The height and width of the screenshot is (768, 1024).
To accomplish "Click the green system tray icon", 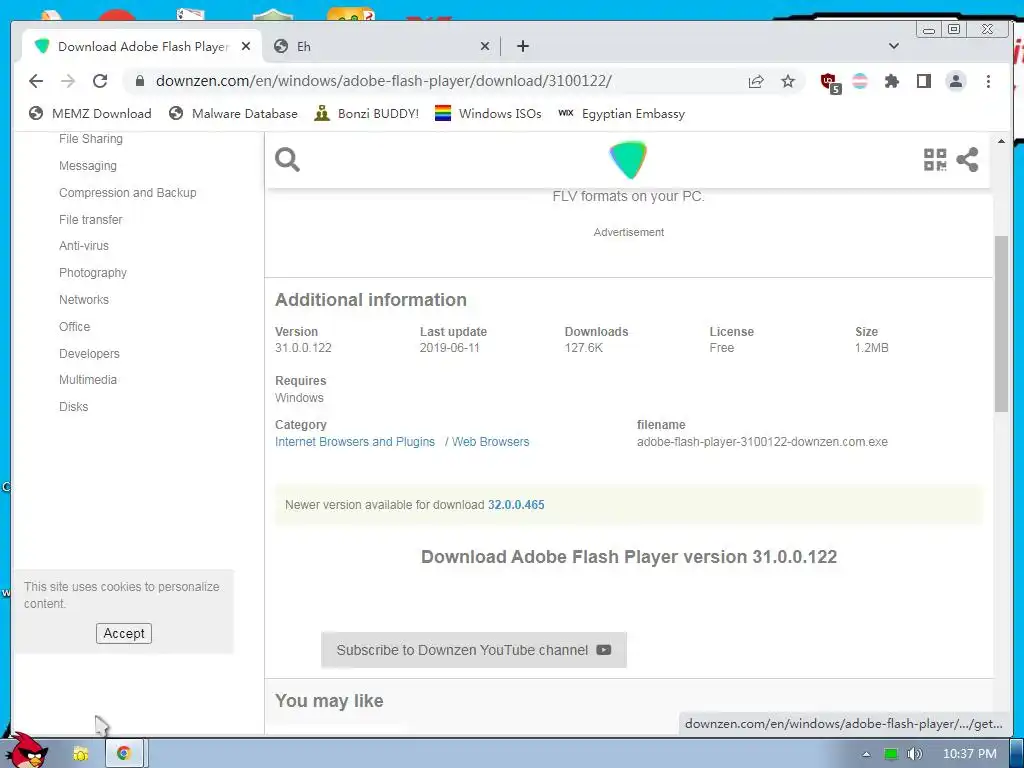I will [891, 754].
